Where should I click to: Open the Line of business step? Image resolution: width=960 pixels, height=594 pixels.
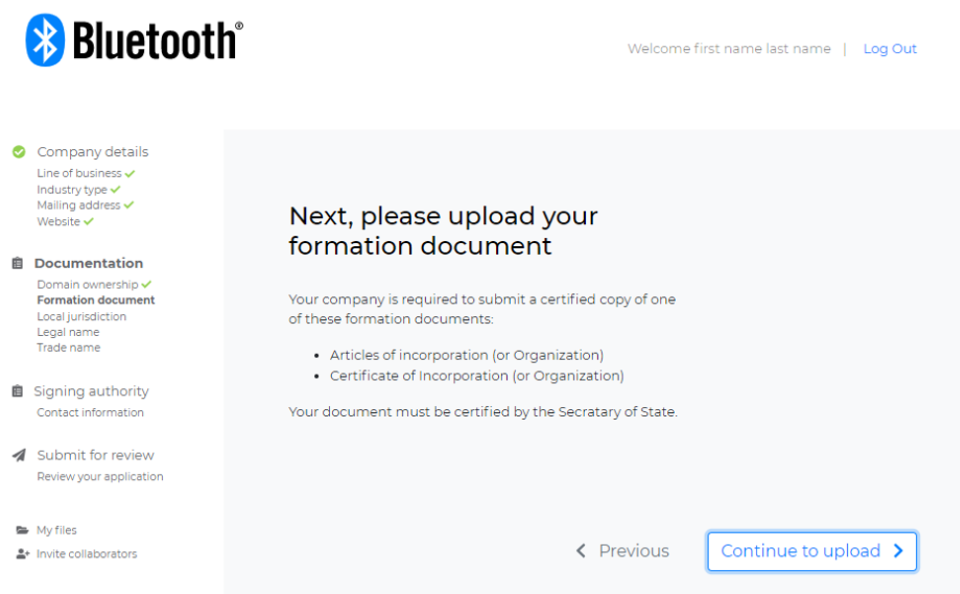click(79, 173)
